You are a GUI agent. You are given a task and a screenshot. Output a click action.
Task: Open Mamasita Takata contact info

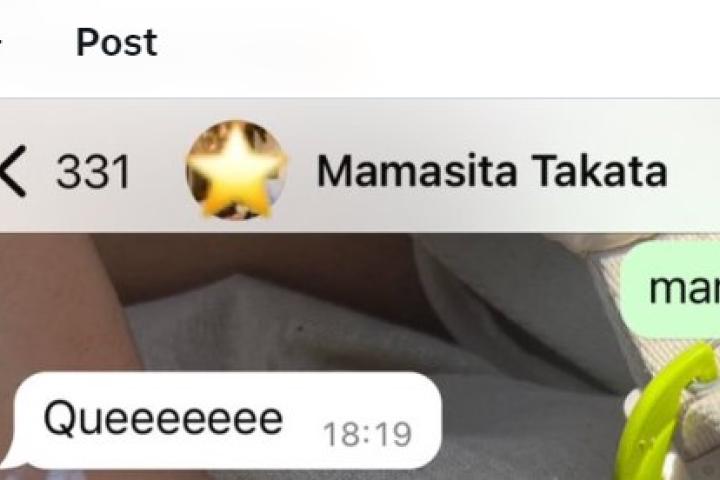click(x=491, y=171)
